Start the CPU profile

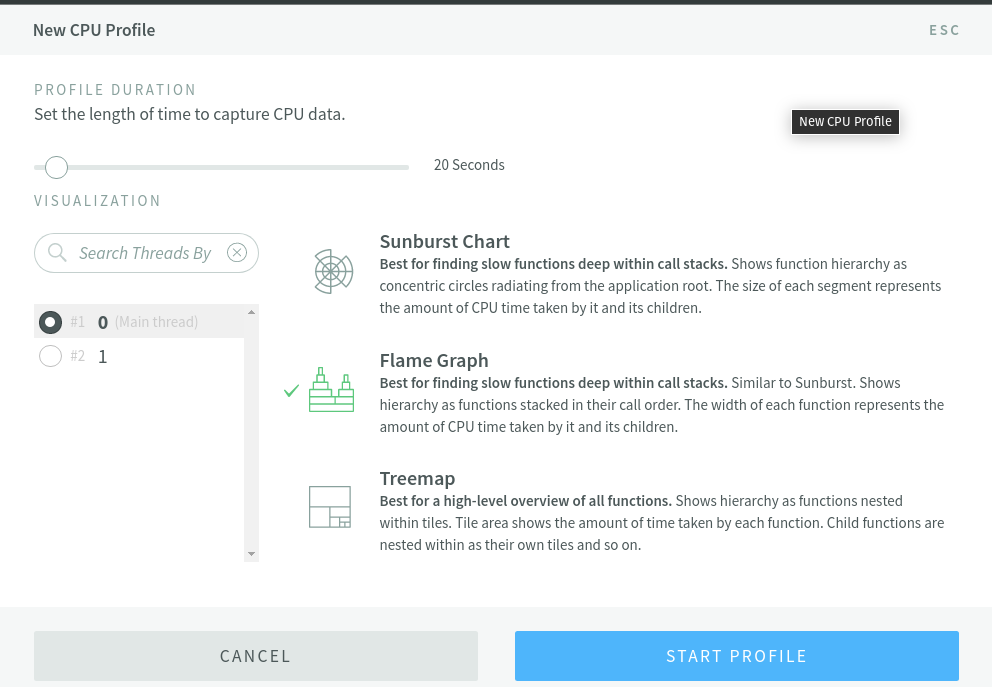pos(736,656)
